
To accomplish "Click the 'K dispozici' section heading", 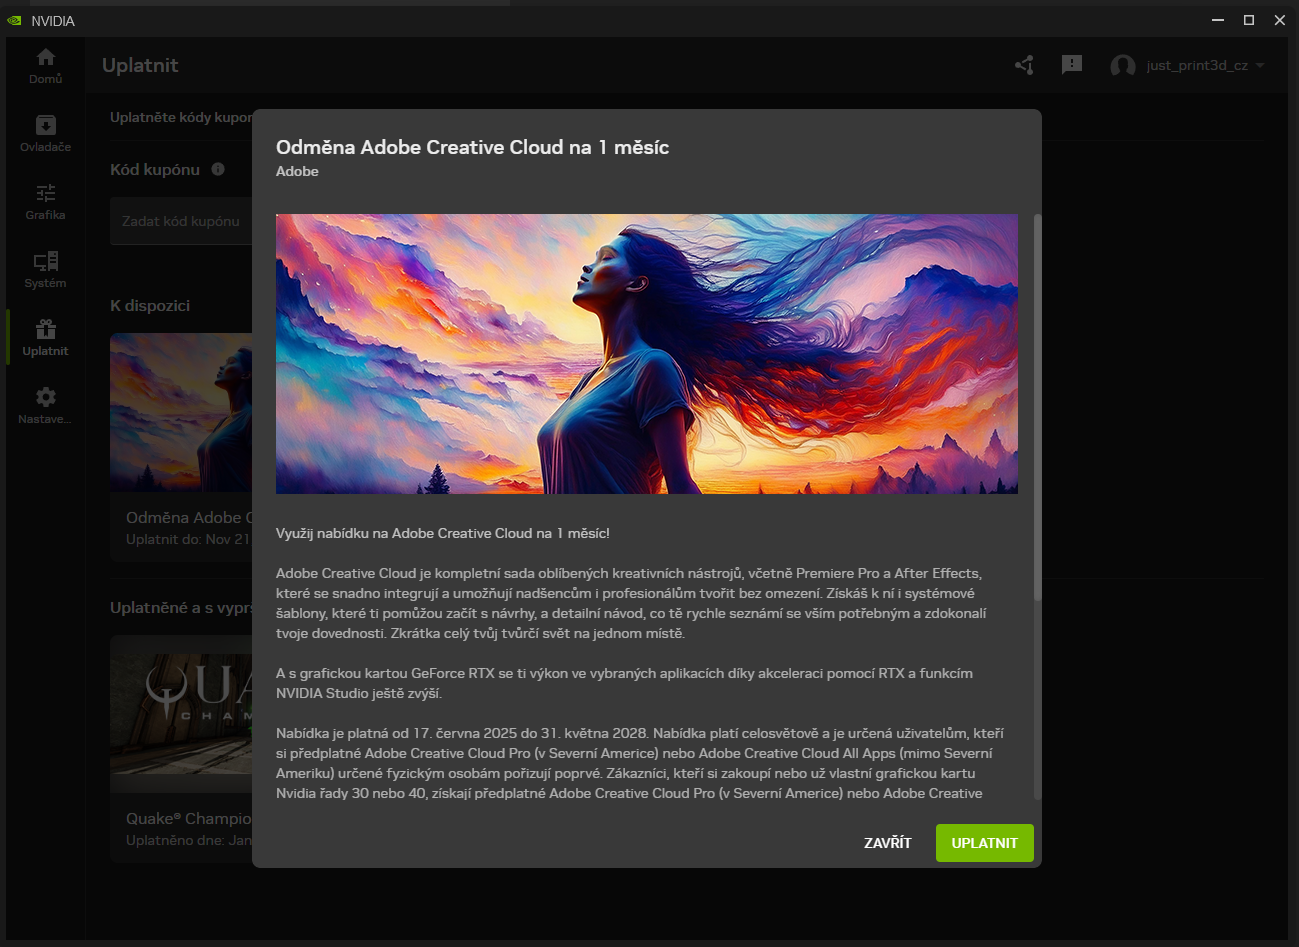I will click(x=150, y=305).
